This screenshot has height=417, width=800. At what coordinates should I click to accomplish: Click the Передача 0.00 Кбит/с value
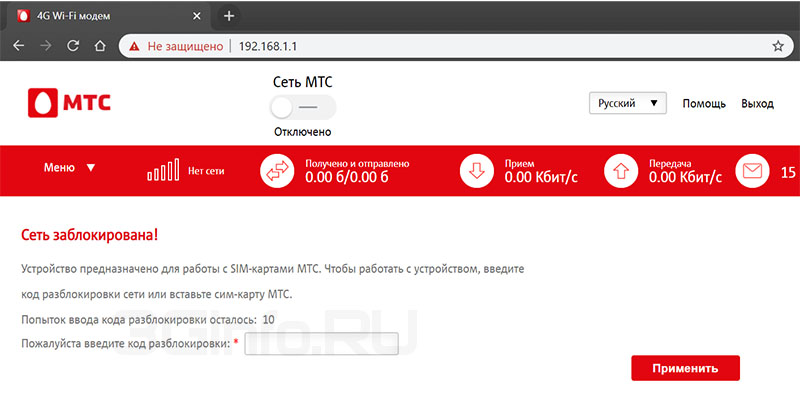pyautogui.click(x=685, y=177)
